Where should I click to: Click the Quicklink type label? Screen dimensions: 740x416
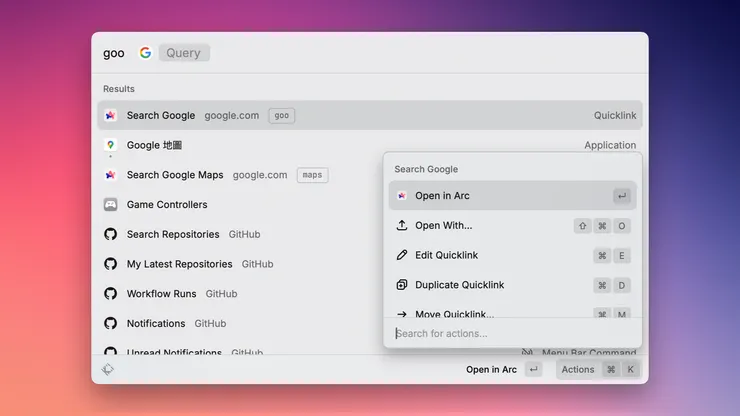pos(615,115)
